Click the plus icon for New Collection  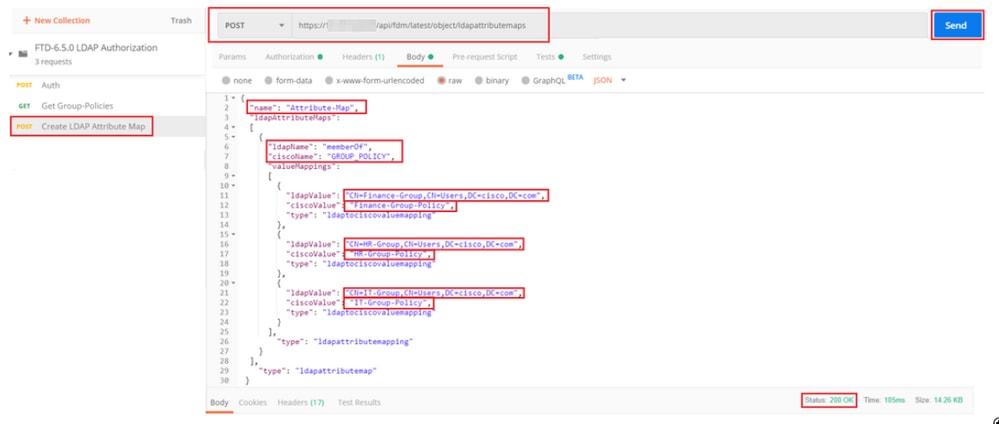pyautogui.click(x=26, y=20)
